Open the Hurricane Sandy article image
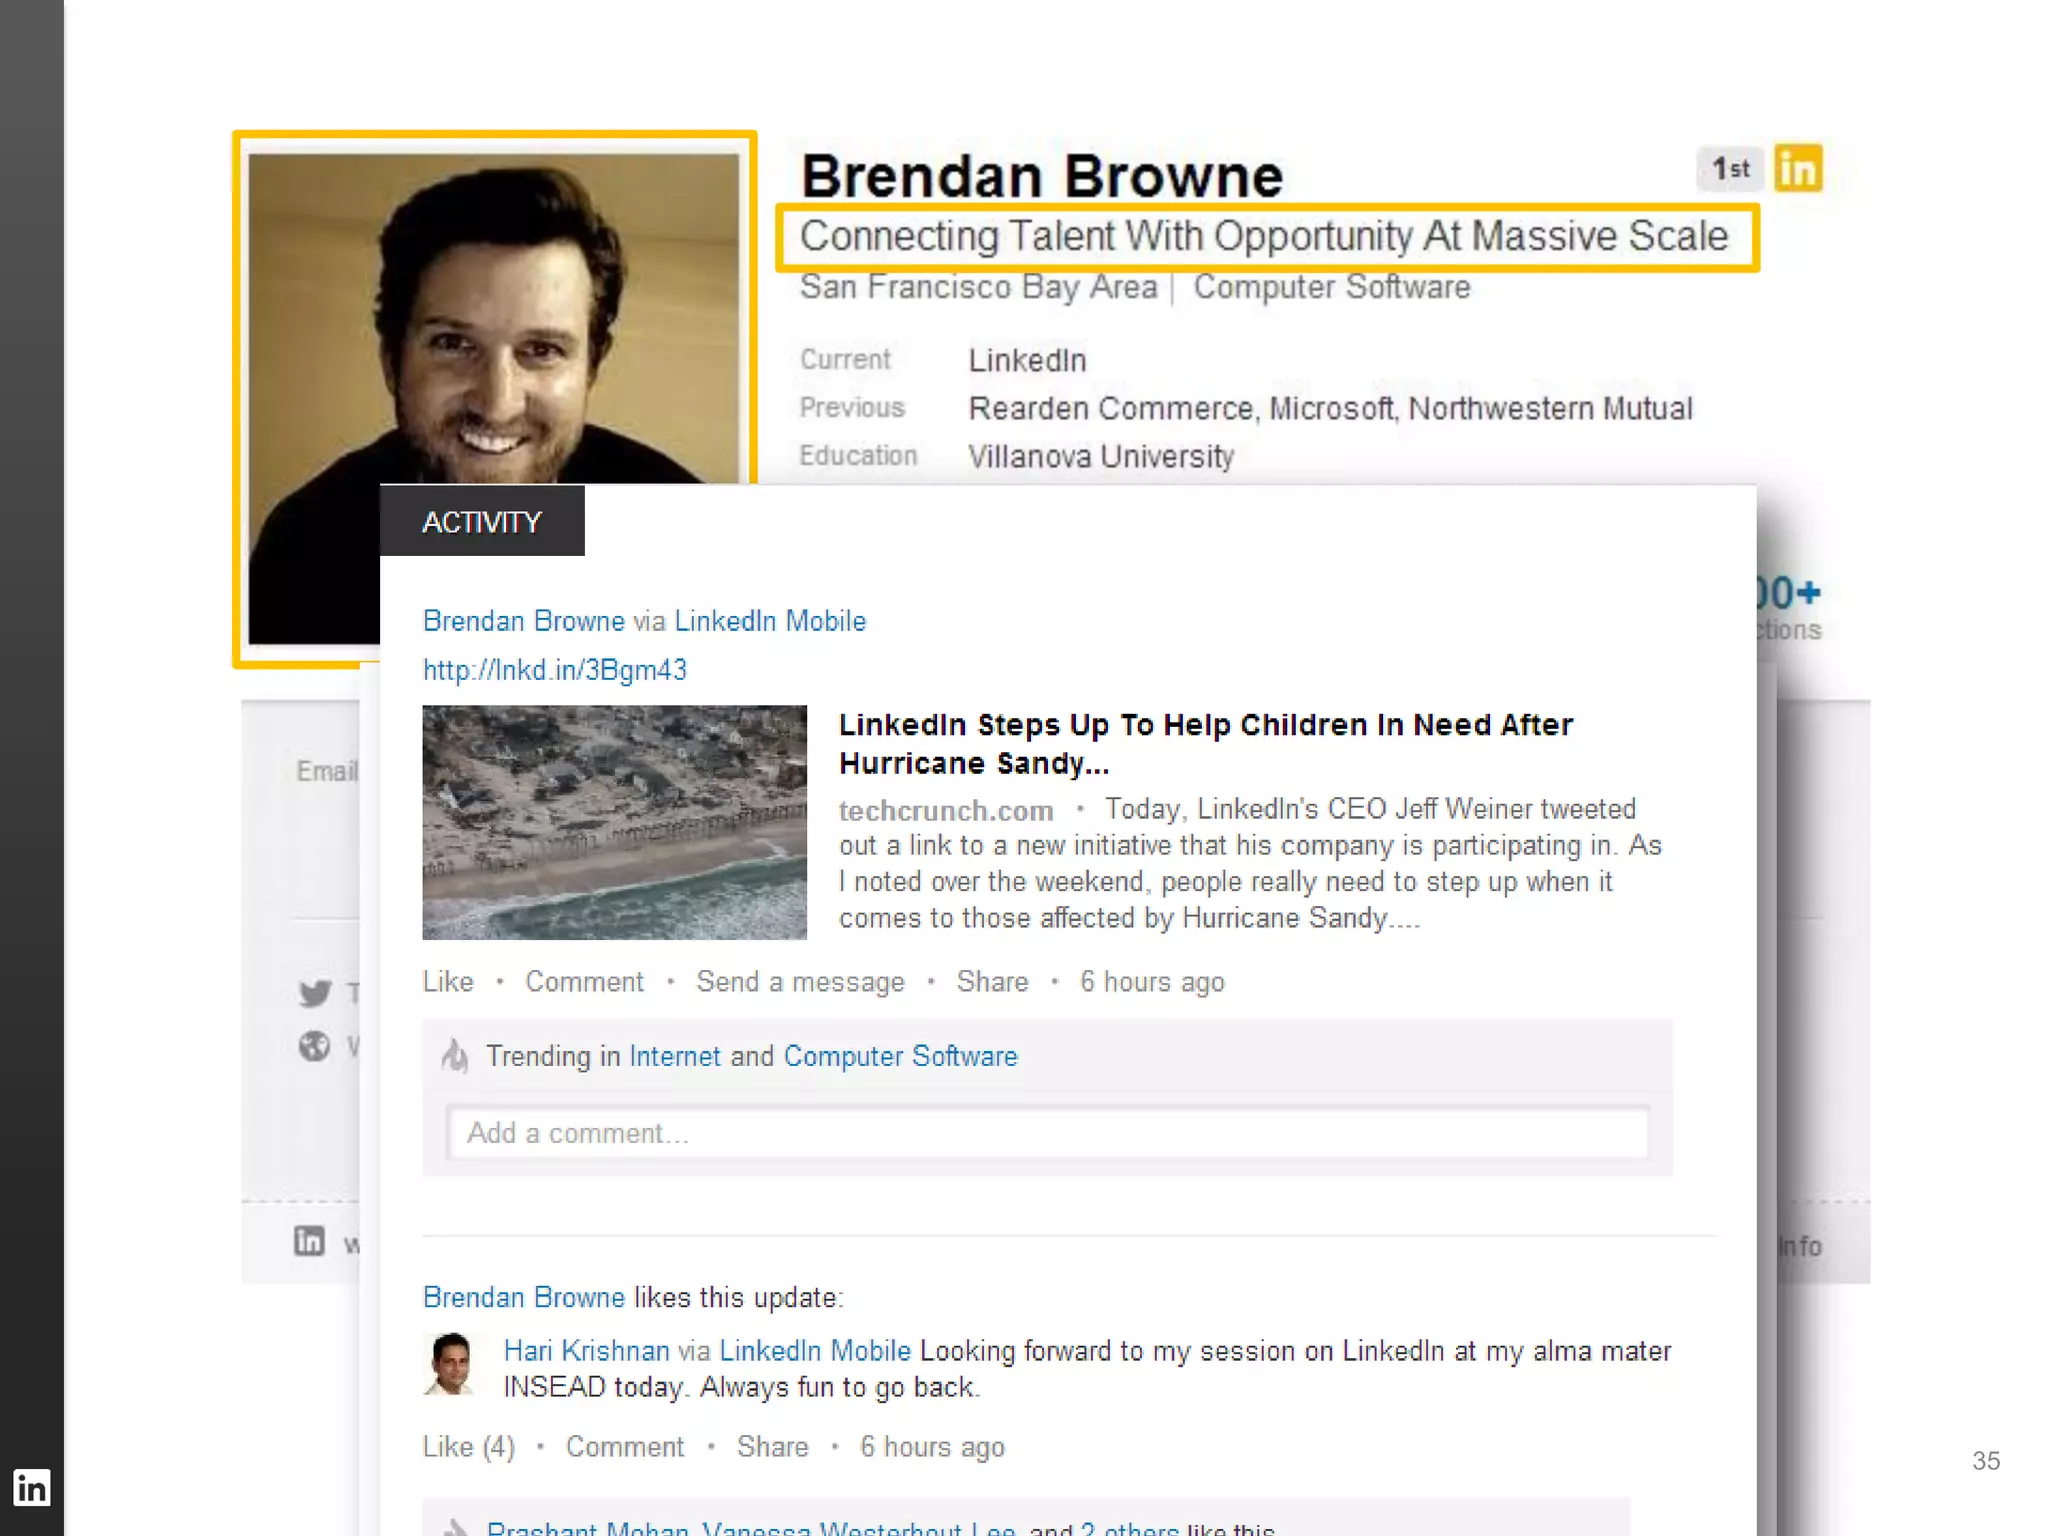2048x1536 pixels. coord(614,822)
